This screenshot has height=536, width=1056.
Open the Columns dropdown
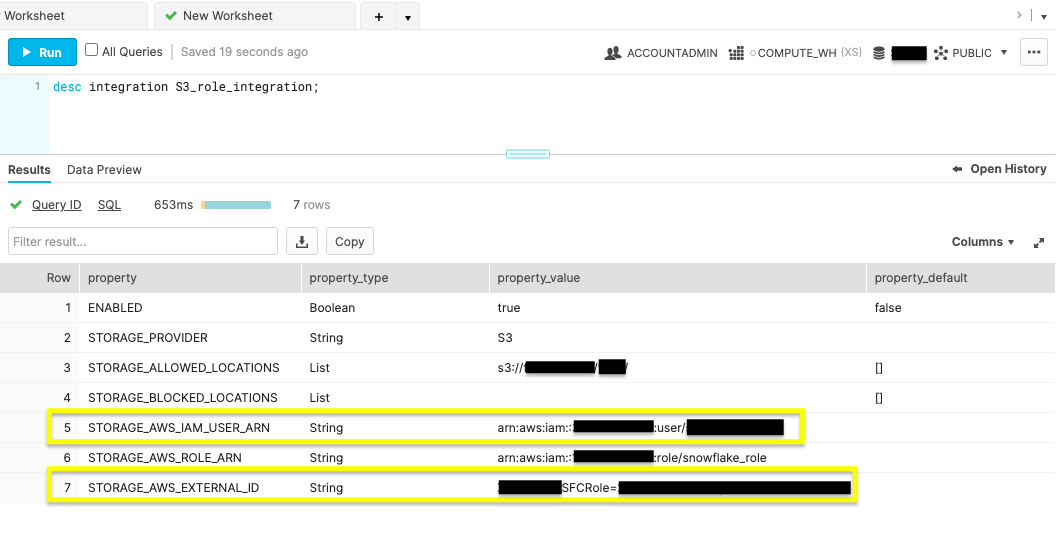pyautogui.click(x=983, y=242)
